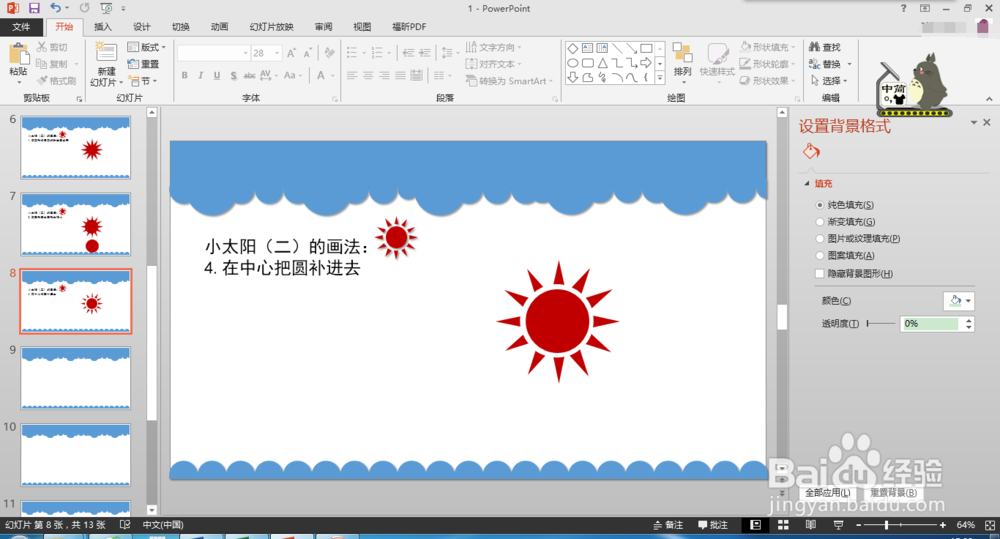Screen dimensions: 1000x539
Task: Select the Format Painter (格式刷)
Action: (56, 80)
